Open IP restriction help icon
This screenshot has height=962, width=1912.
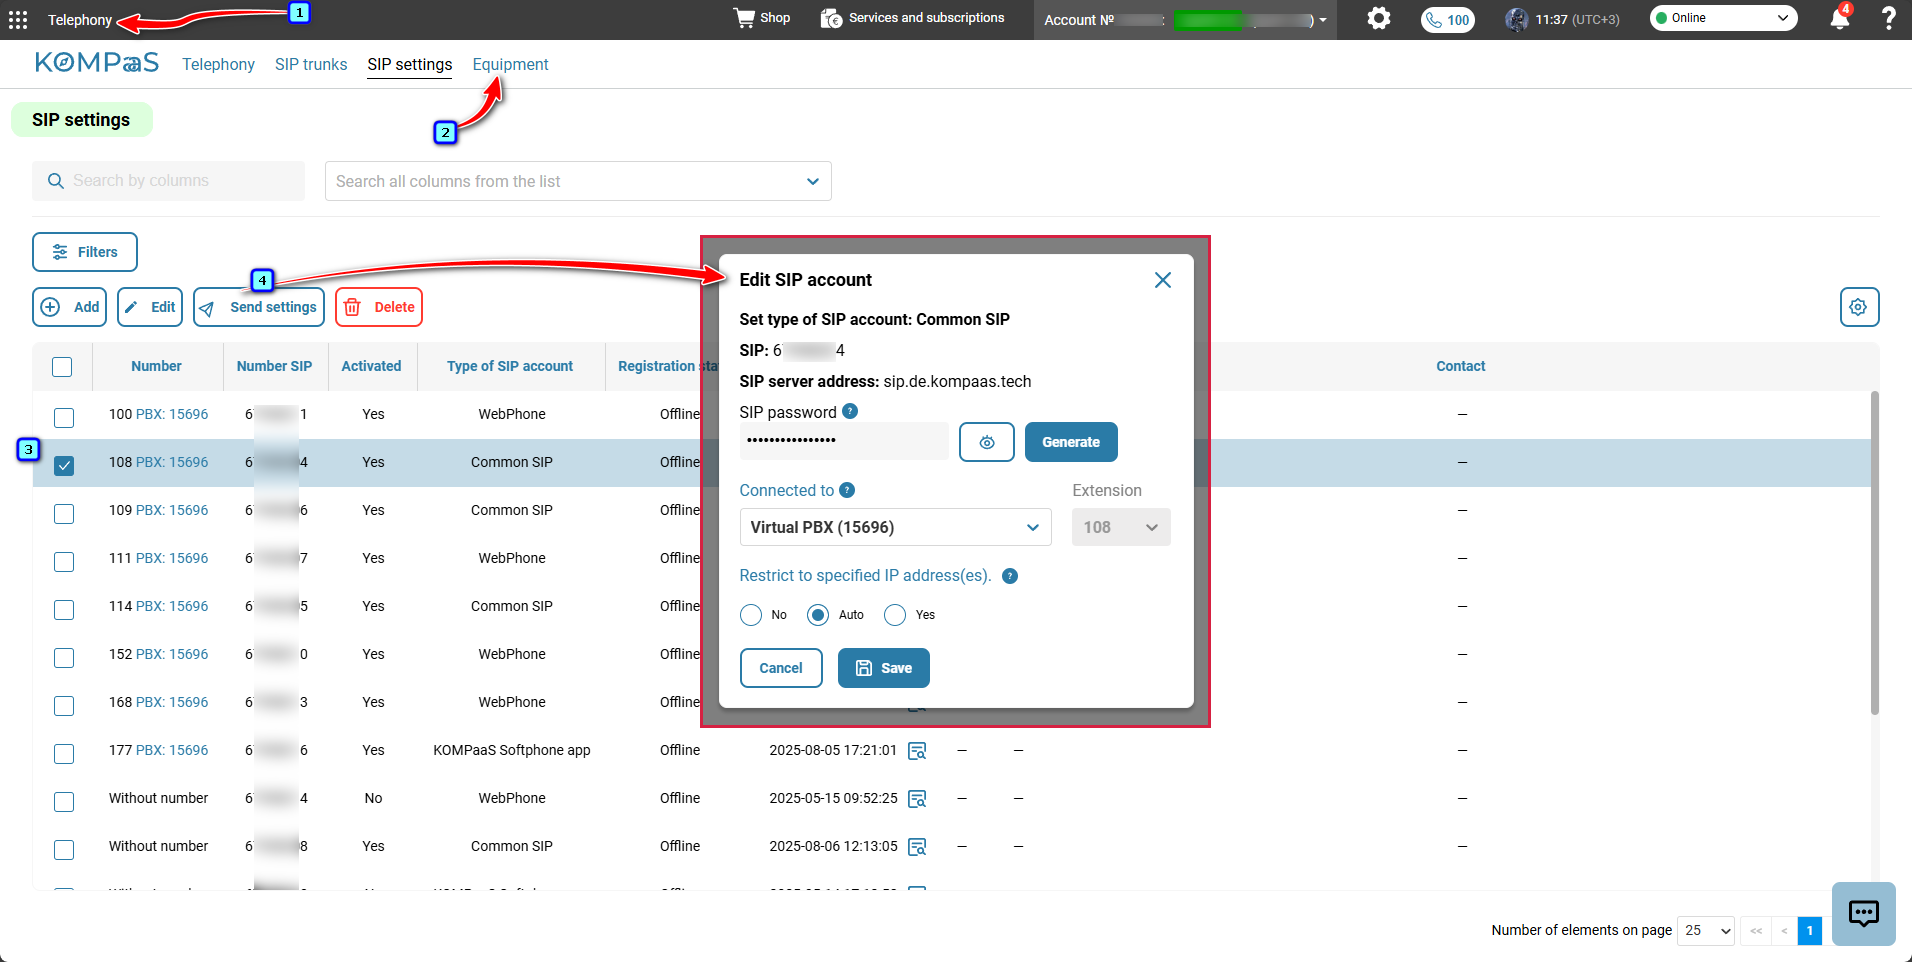point(1010,576)
